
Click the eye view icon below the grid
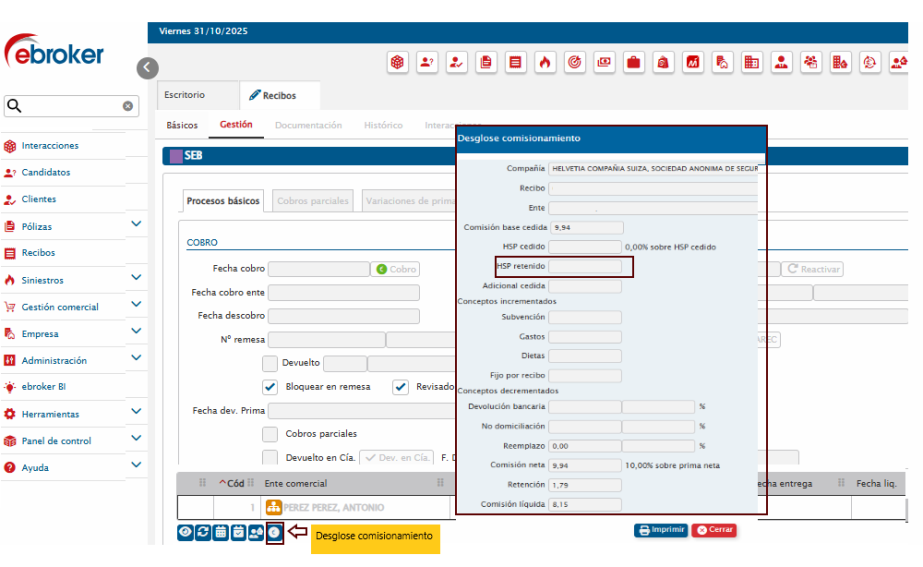click(185, 533)
